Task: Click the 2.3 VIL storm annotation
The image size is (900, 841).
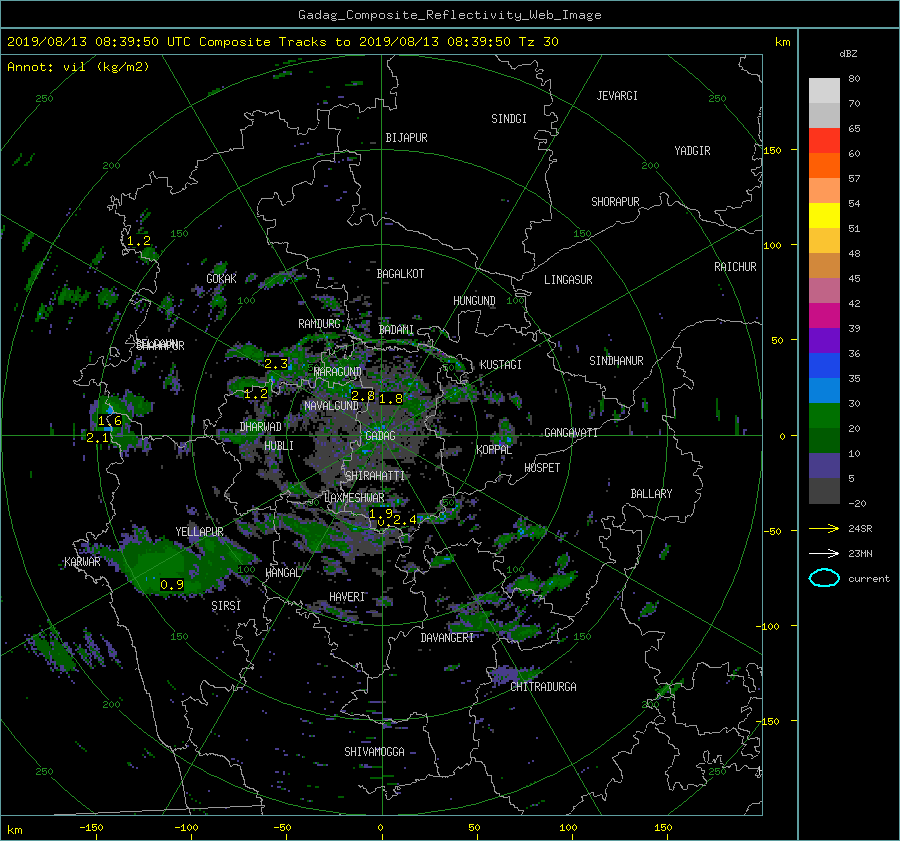Action: 276,364
